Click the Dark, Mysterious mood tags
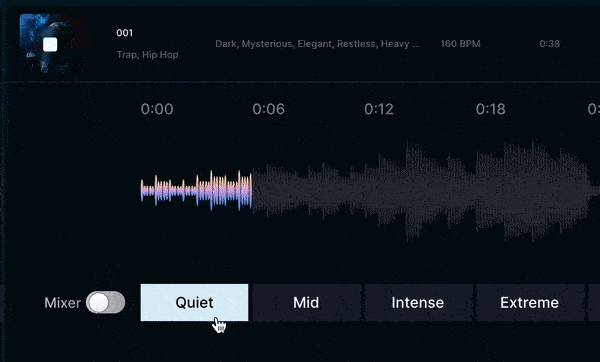600x362 pixels. click(317, 44)
